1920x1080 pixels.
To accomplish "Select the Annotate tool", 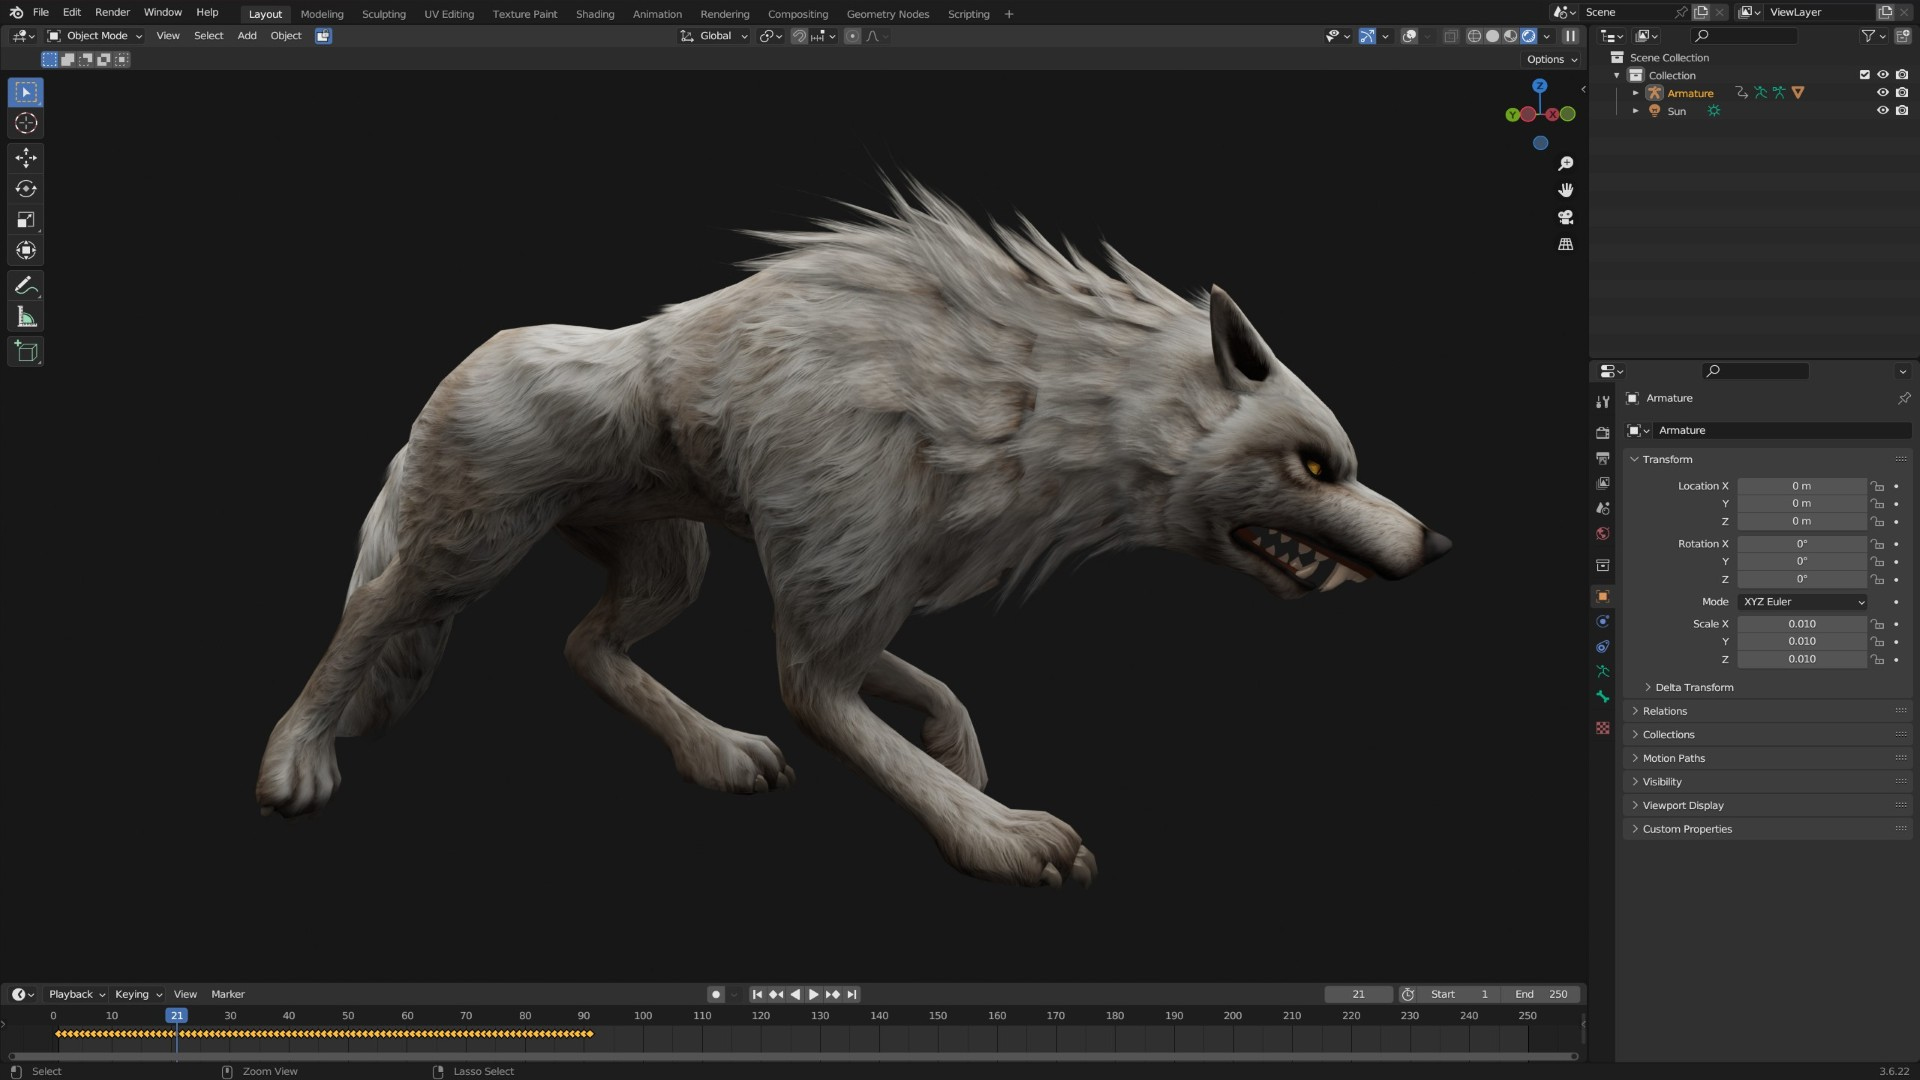I will point(26,286).
